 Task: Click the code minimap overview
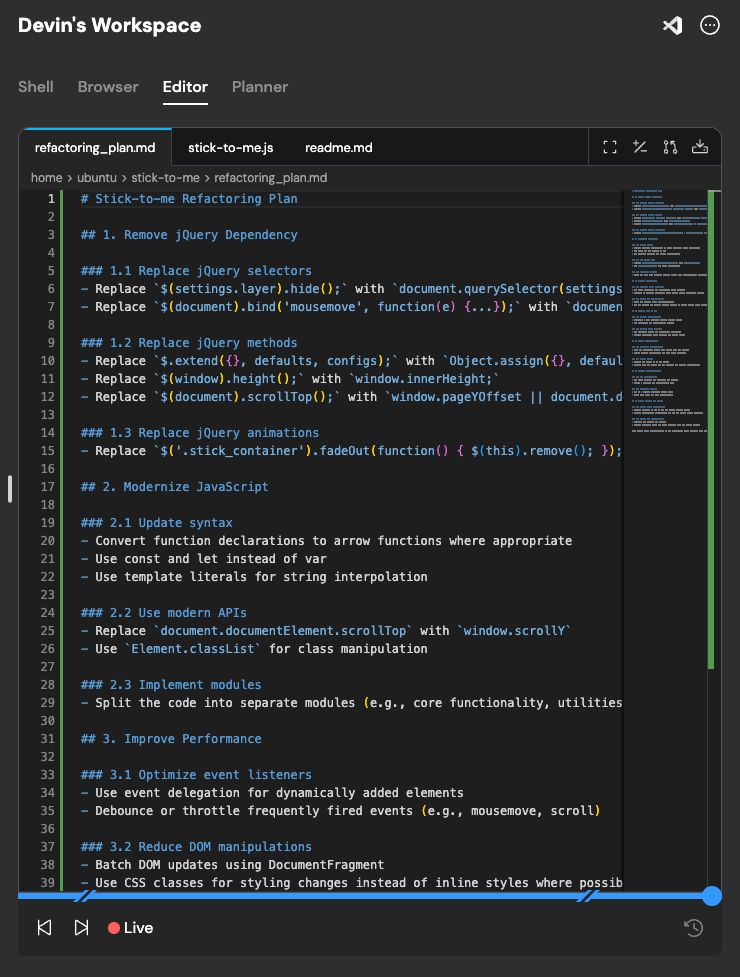pyautogui.click(x=665, y=310)
